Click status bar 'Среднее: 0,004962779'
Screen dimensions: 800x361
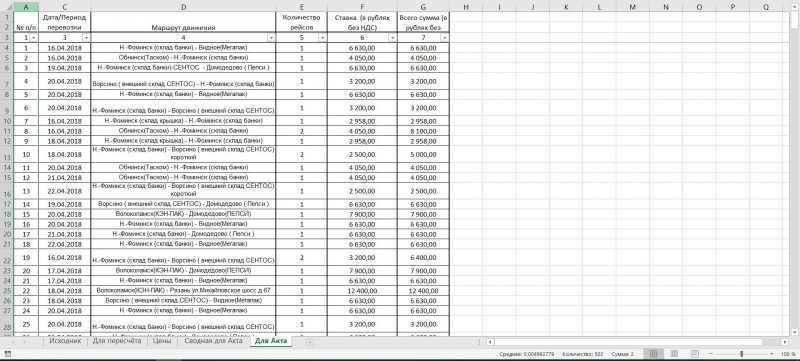click(527, 353)
